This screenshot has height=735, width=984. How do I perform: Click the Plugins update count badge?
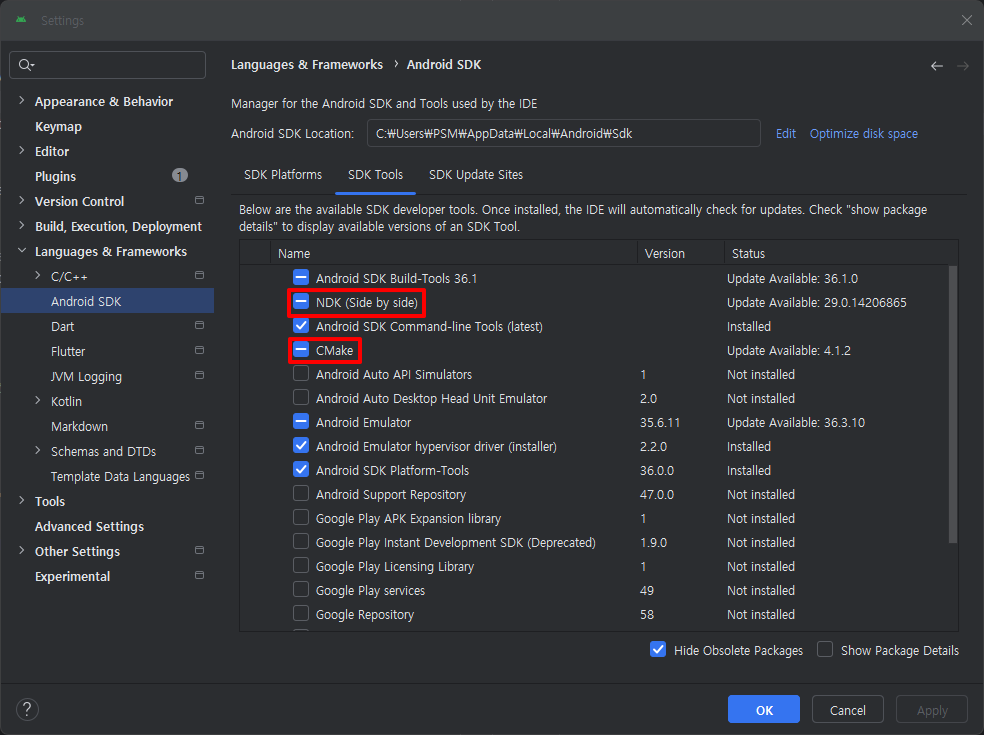coord(179,176)
